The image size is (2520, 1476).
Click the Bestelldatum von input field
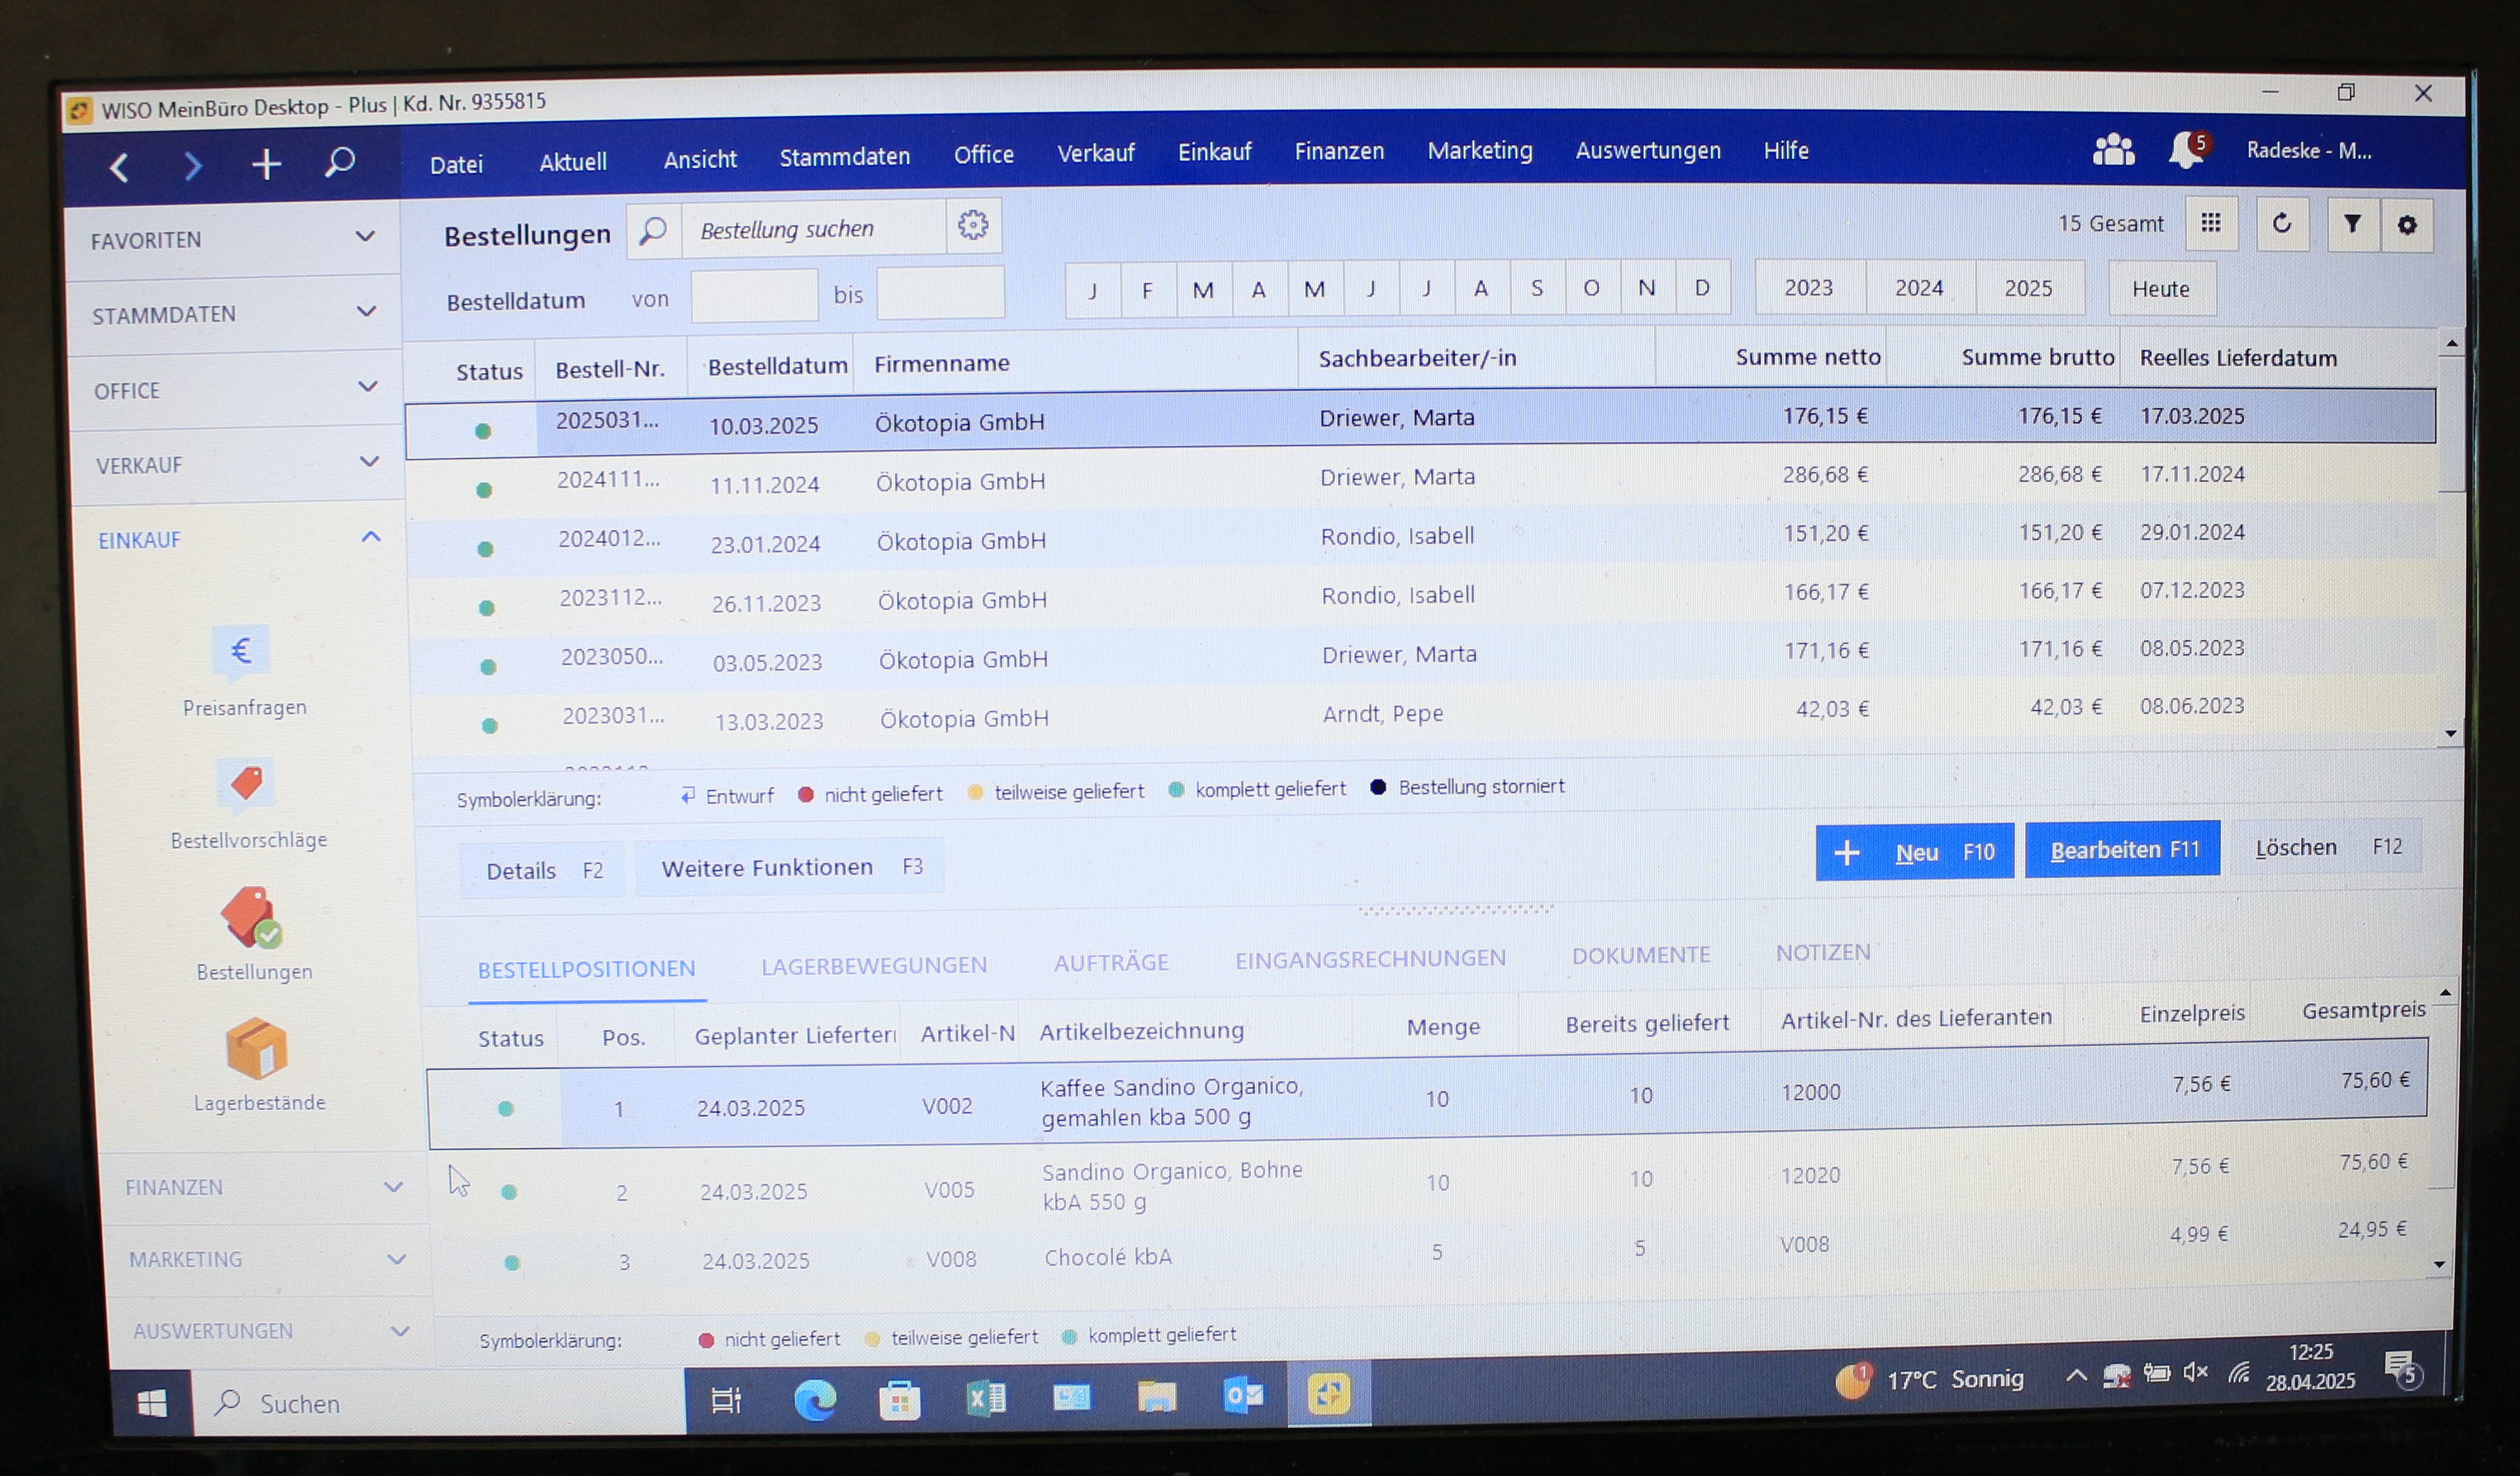(x=754, y=296)
